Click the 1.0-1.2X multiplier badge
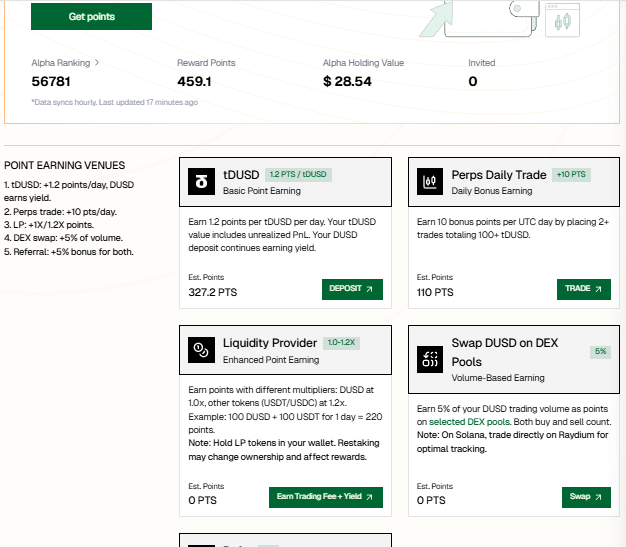 tap(341, 343)
